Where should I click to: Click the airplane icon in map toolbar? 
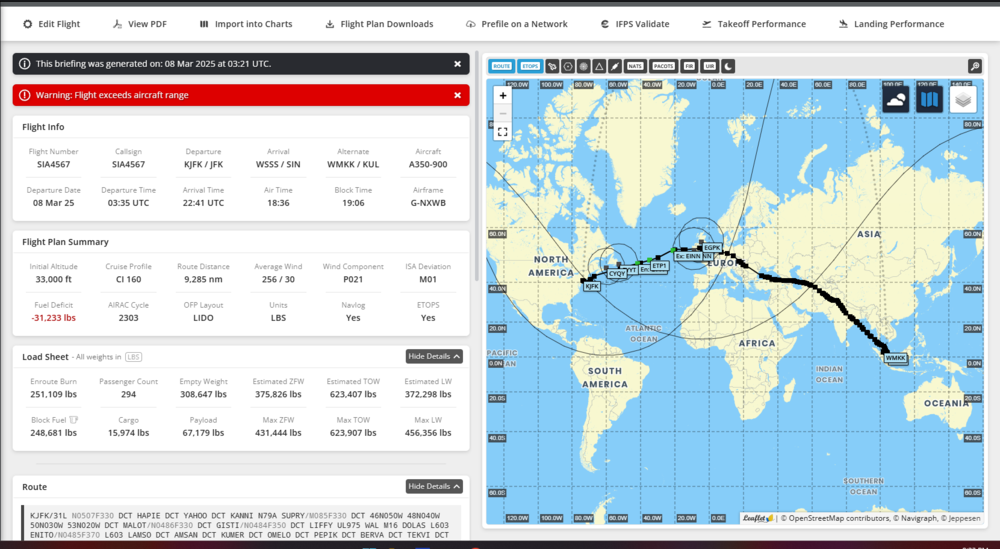(x=552, y=66)
